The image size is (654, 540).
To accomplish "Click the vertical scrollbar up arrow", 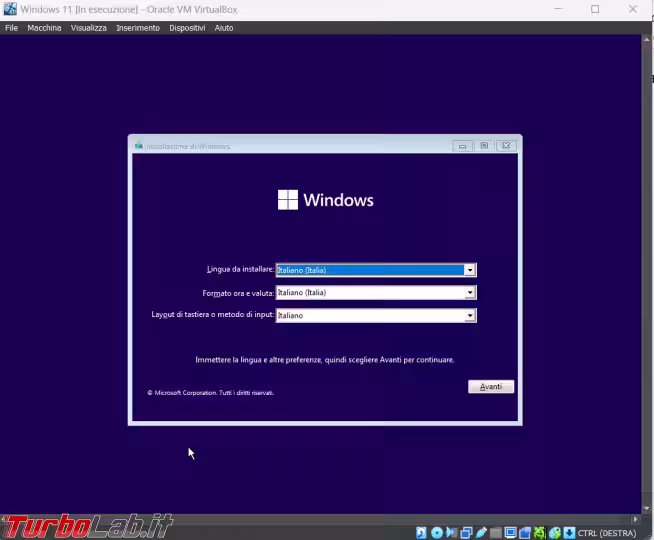I will coord(646,40).
